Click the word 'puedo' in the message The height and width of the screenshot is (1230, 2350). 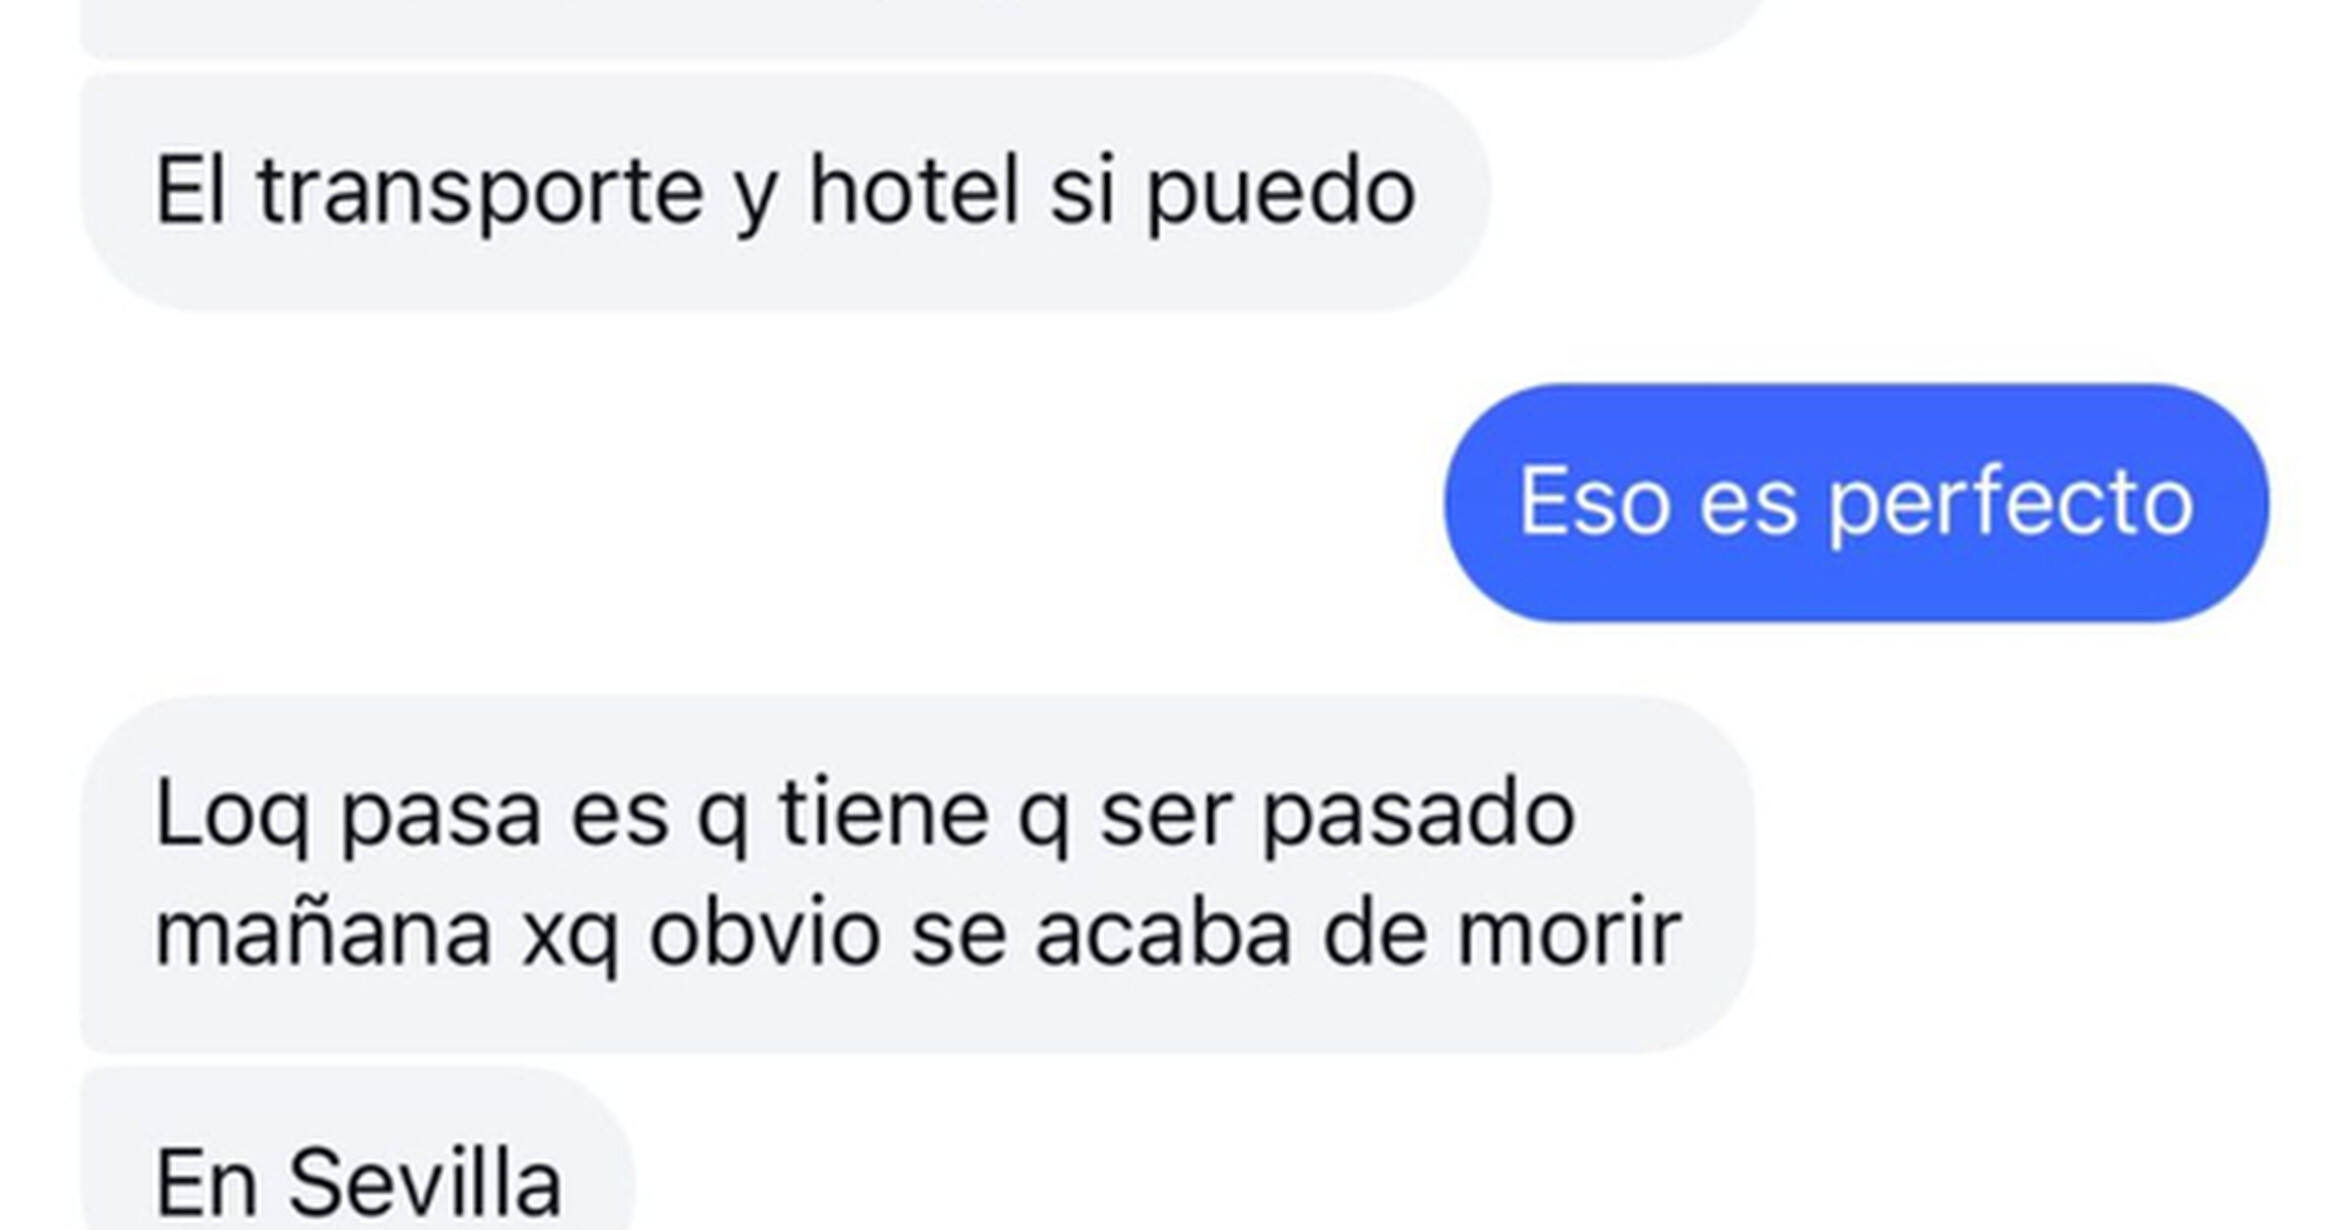pos(1280,192)
